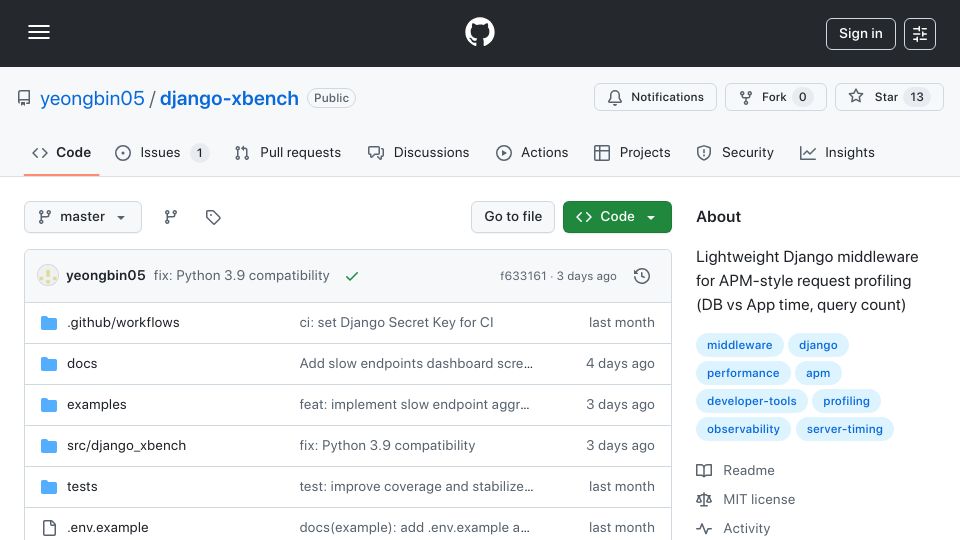
Task: Open the latest commit message 'fix: Python 3.9 compatibility'
Action: point(241,276)
